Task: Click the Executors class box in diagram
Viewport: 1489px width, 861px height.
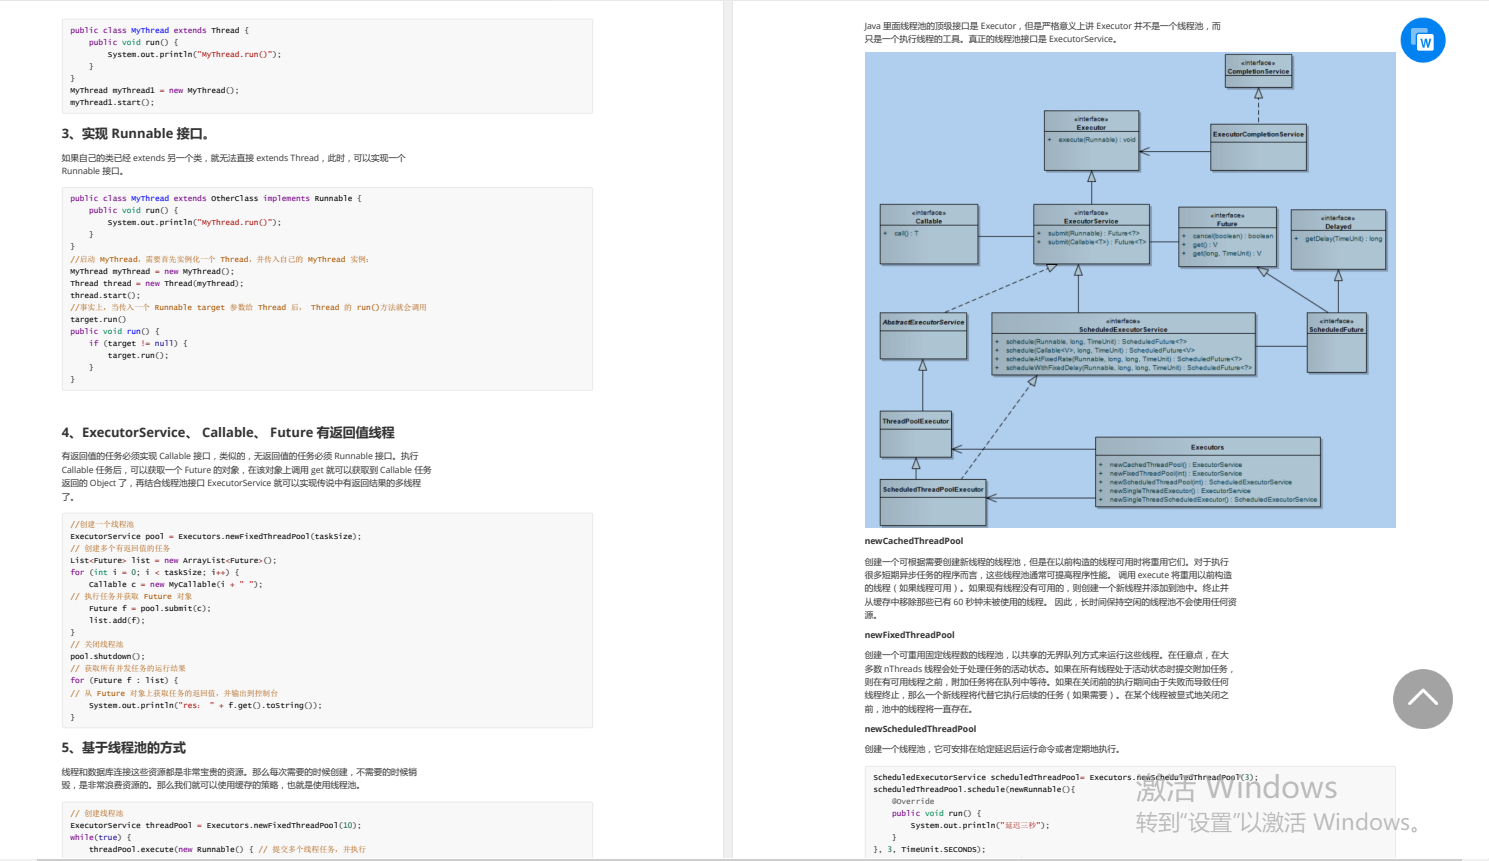Action: pyautogui.click(x=1207, y=473)
